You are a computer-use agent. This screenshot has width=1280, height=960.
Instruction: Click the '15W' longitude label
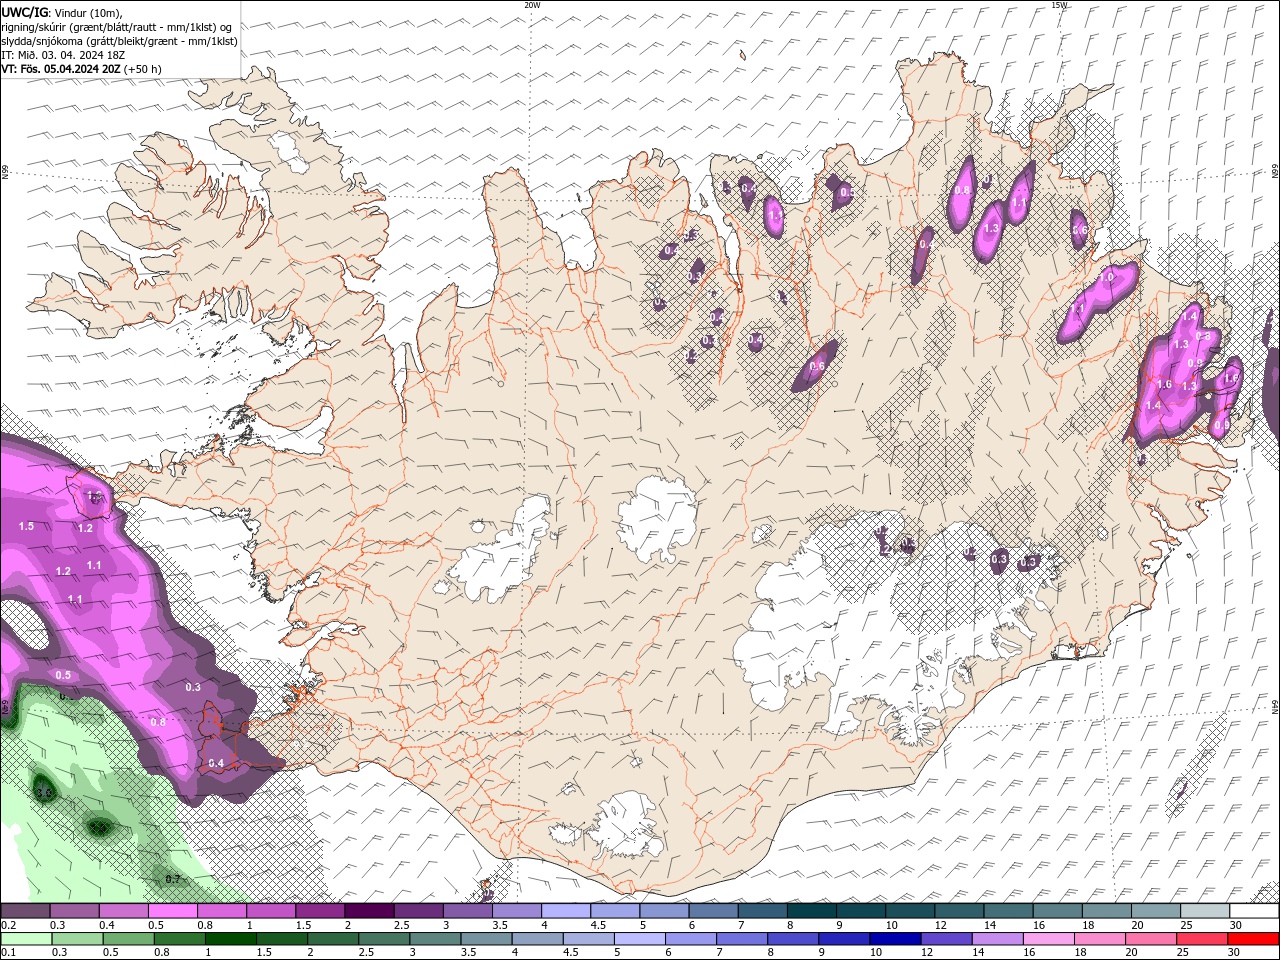point(1059,5)
